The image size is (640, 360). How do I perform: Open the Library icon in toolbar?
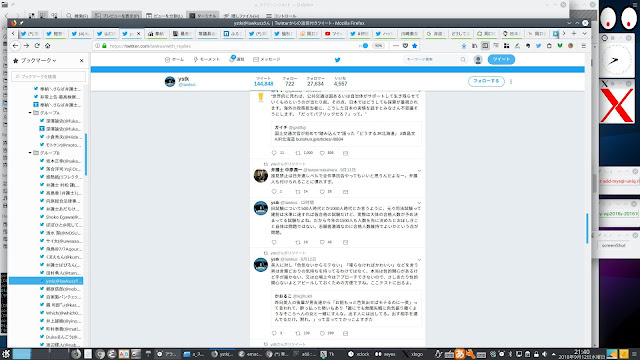[474, 46]
